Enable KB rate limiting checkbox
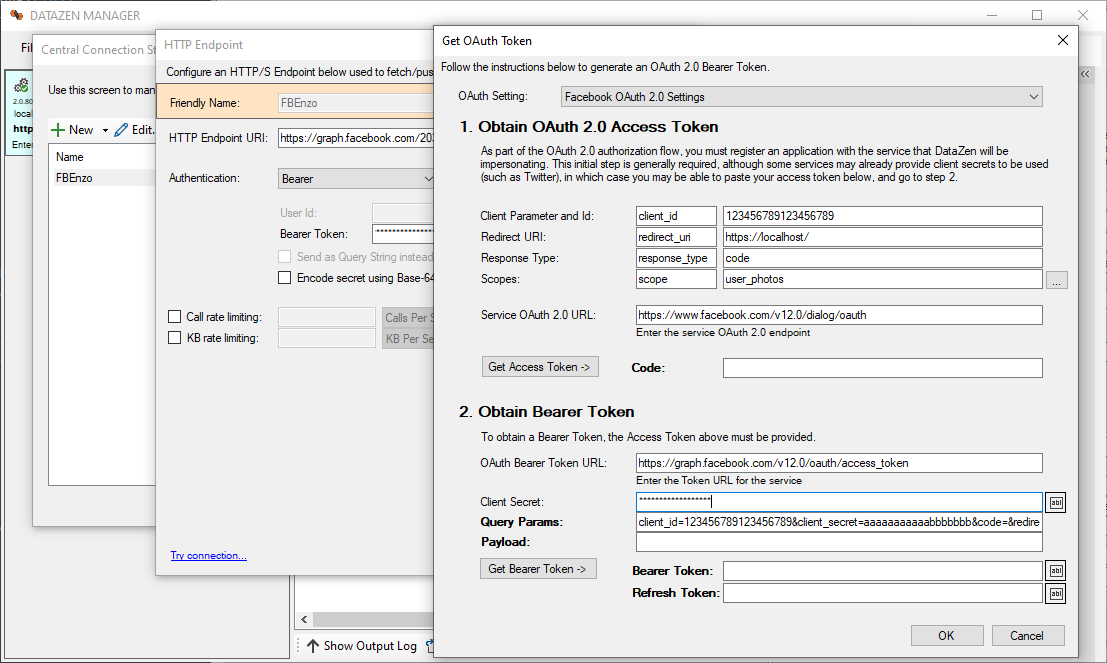Image resolution: width=1107 pixels, height=663 pixels. pyautogui.click(x=174, y=338)
